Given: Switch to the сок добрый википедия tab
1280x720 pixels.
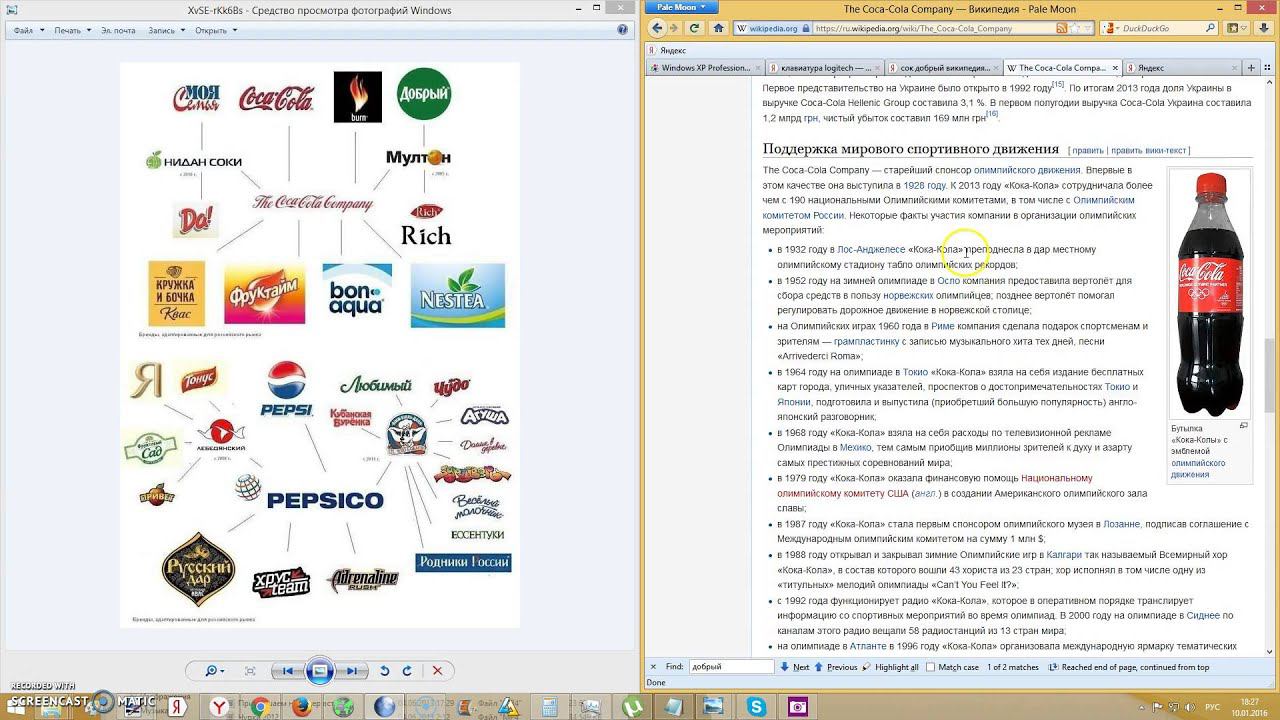Looking at the screenshot, I should [945, 68].
